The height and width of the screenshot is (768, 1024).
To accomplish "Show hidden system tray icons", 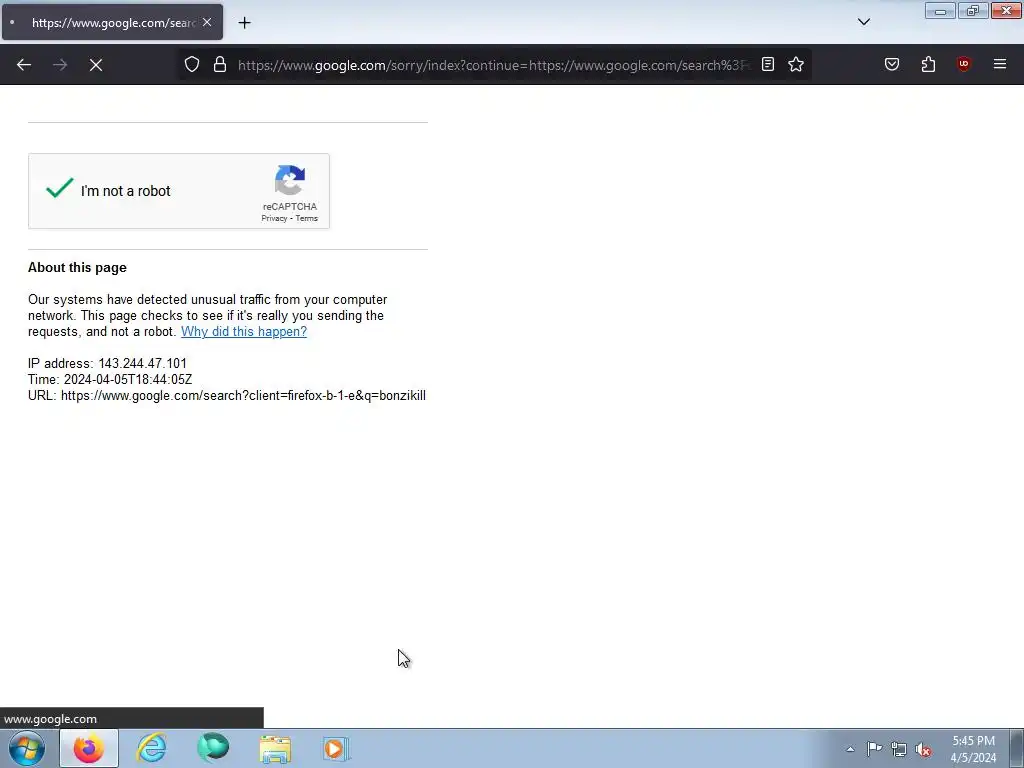I will (850, 749).
